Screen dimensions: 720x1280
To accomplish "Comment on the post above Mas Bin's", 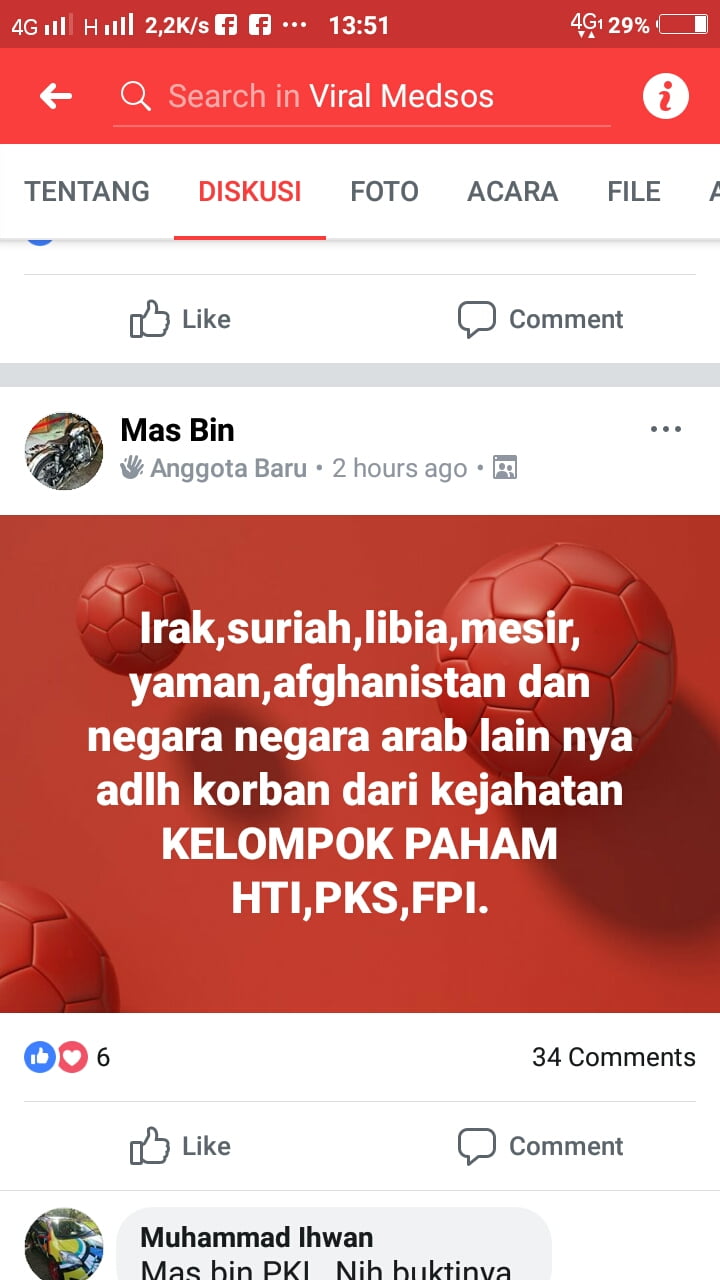I will click(540, 319).
